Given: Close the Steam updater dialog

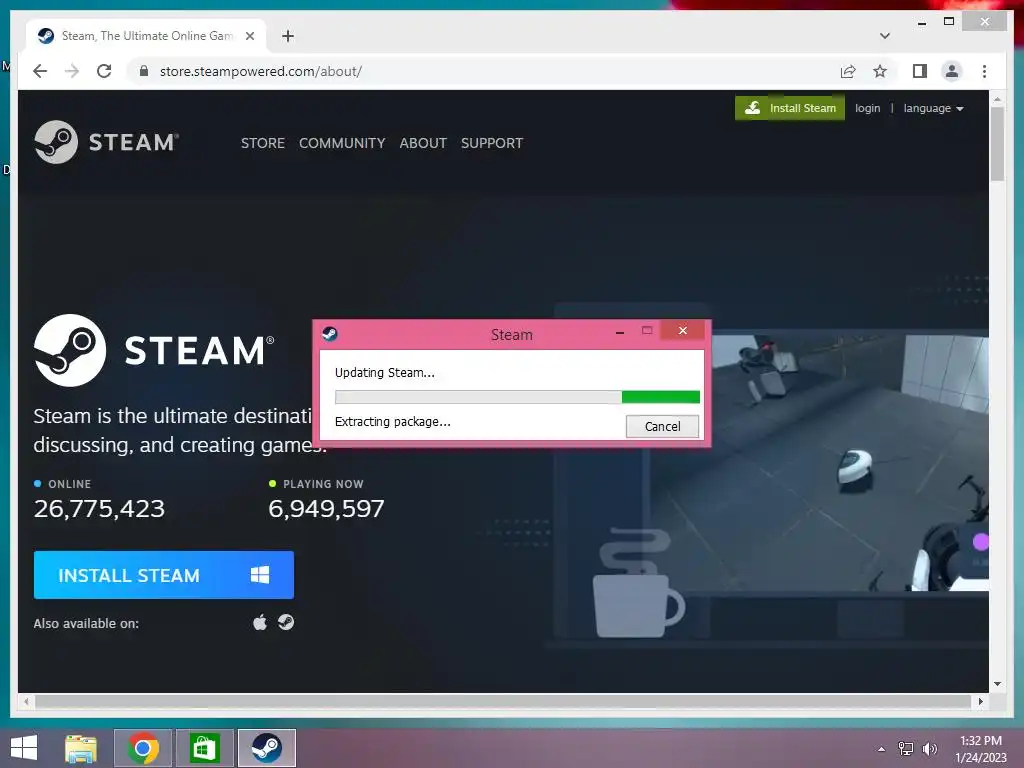Looking at the screenshot, I should pyautogui.click(x=682, y=330).
